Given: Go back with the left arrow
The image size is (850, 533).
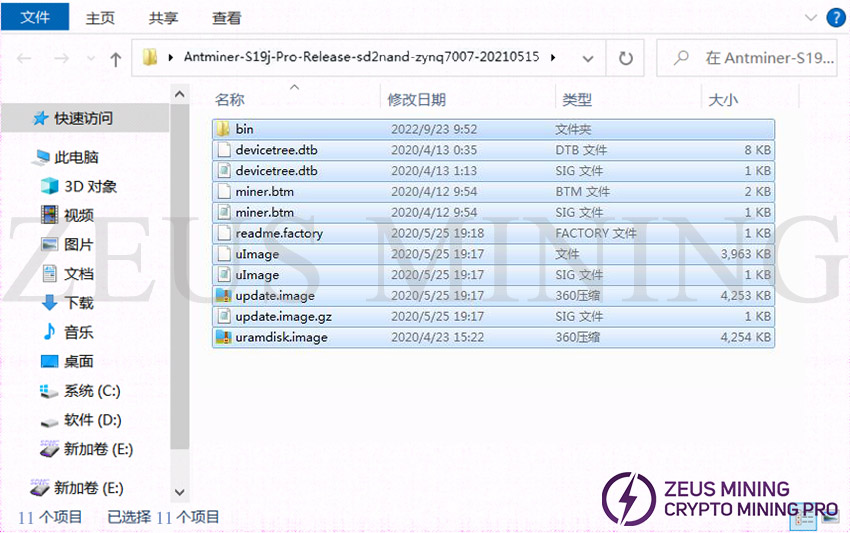Looking at the screenshot, I should click(x=24, y=58).
